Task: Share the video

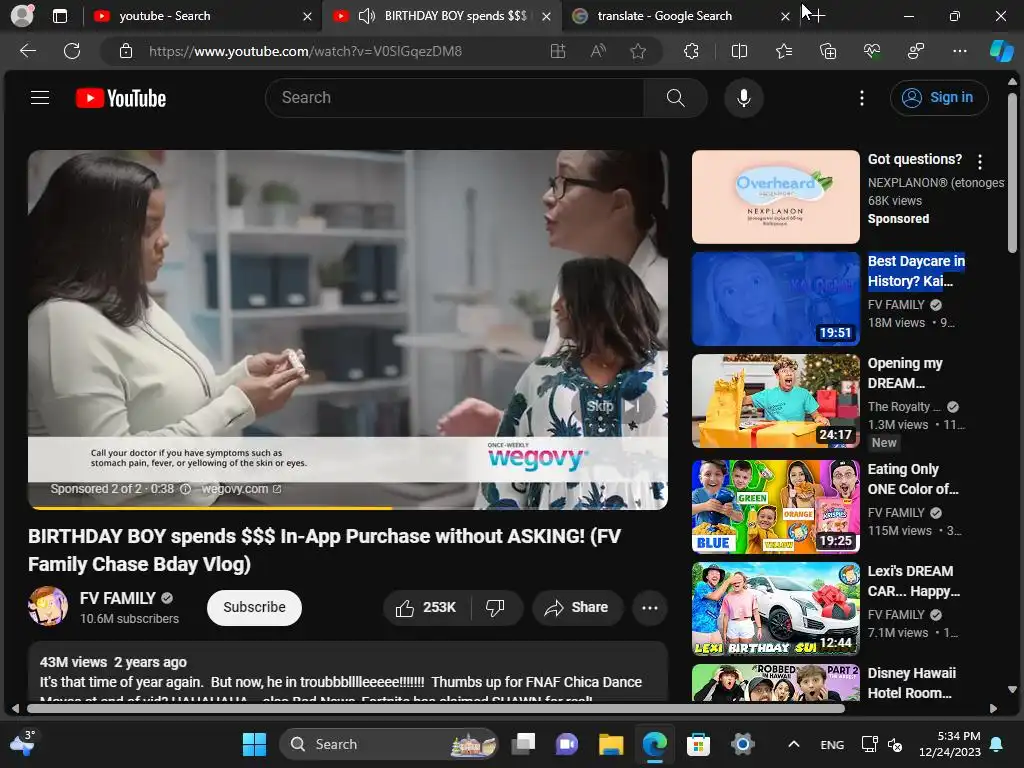Action: (577, 608)
